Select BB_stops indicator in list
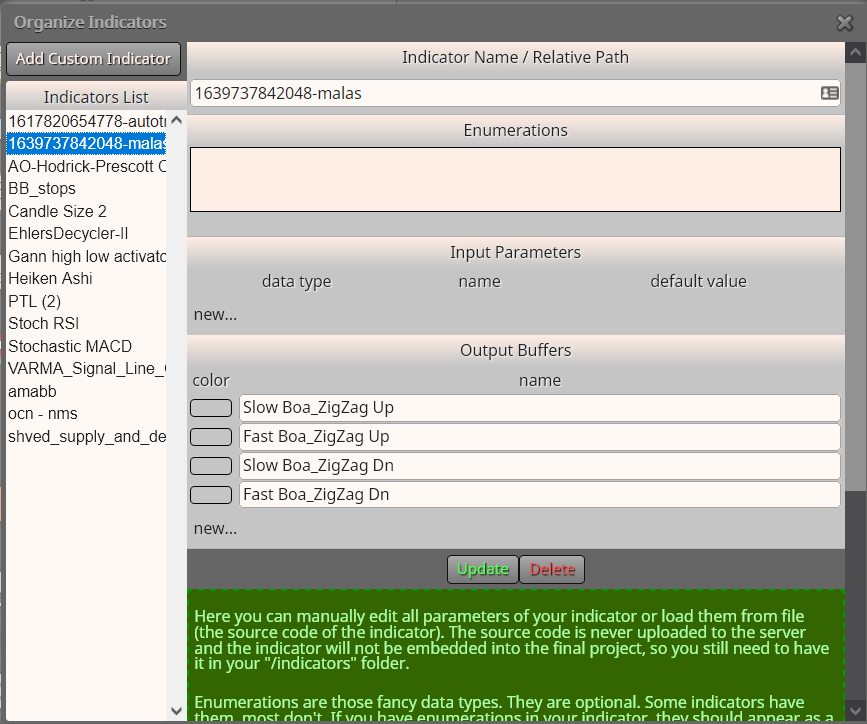Viewport: 867px width, 724px height. coord(86,189)
